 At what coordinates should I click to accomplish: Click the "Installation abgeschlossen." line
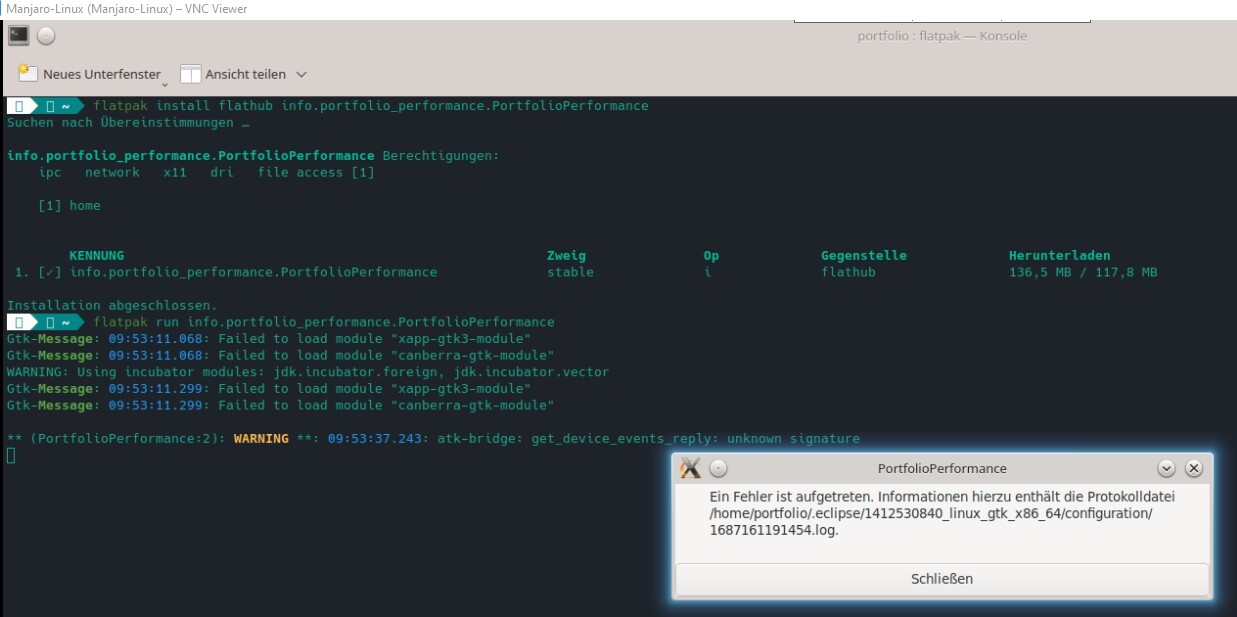112,305
